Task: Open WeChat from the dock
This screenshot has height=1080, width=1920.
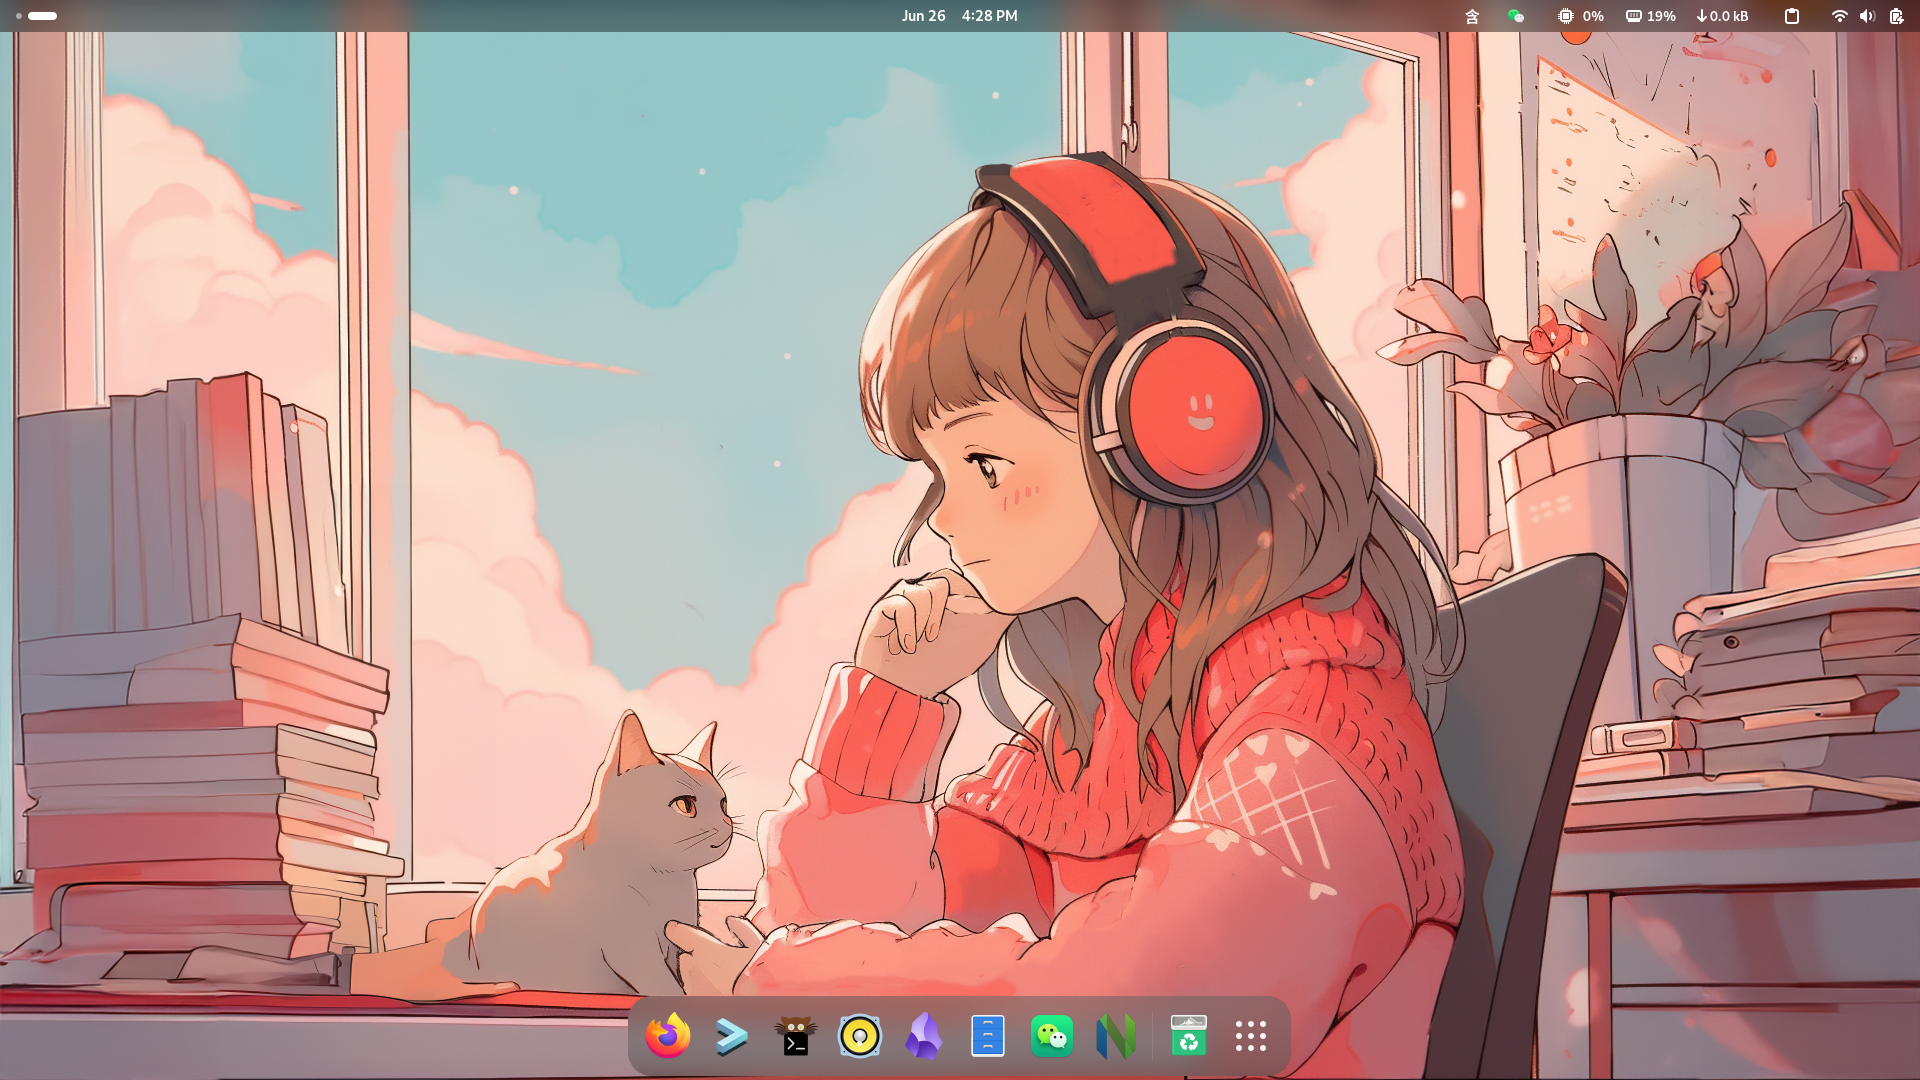Action: 1052,1036
